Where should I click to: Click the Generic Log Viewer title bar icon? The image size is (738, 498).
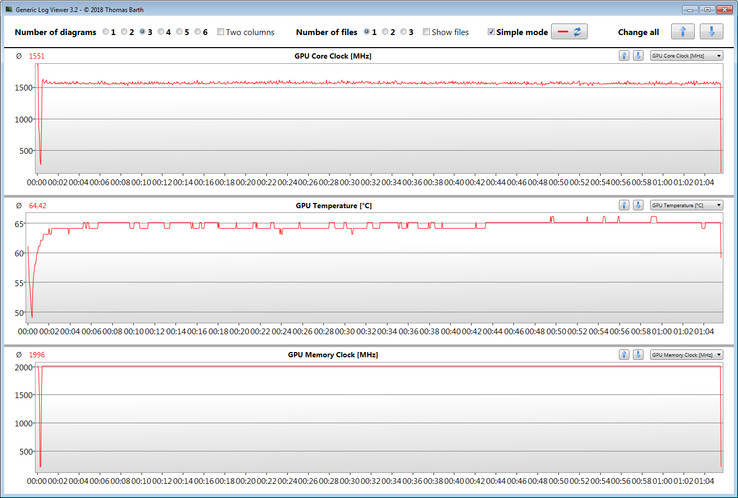(8, 9)
